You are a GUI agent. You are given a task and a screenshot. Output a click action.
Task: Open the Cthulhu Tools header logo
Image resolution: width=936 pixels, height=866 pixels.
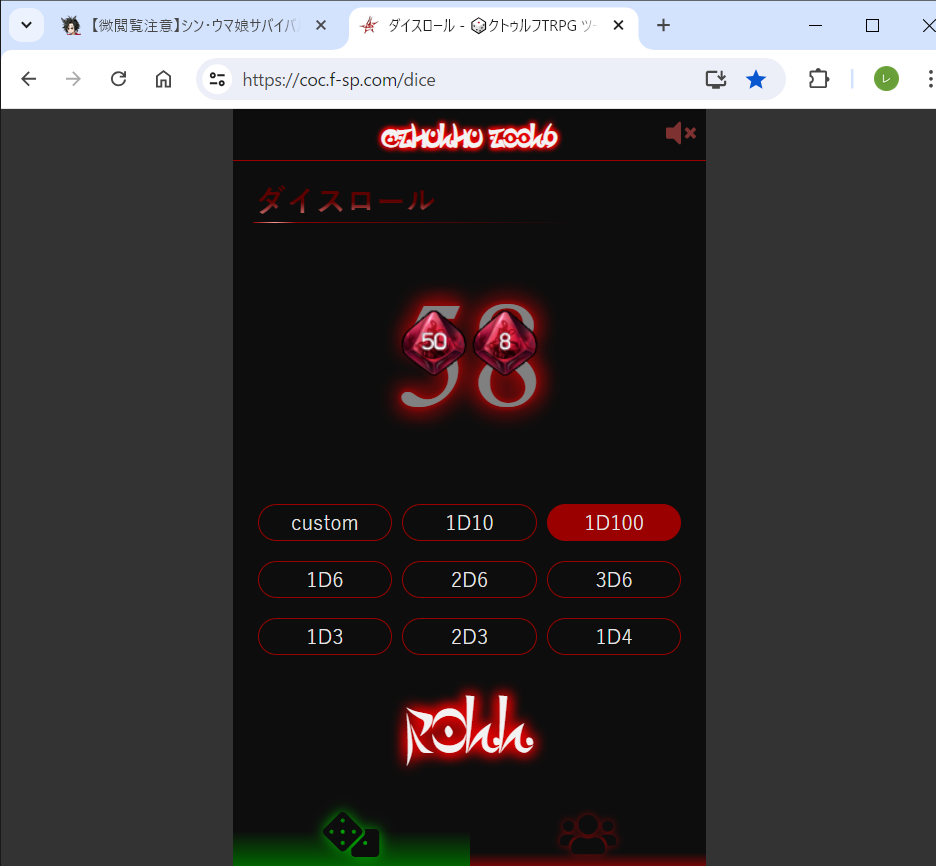coord(469,137)
